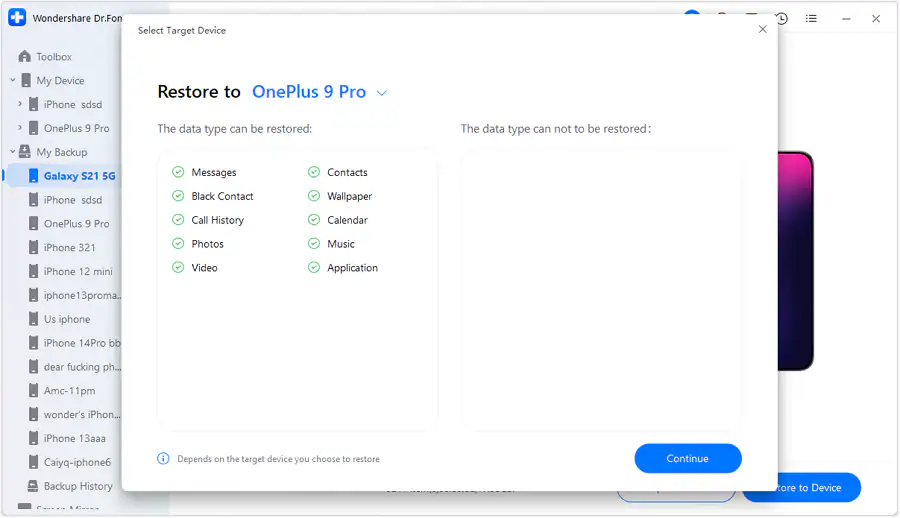Image resolution: width=900 pixels, height=518 pixels.
Task: Open the list menu icon in title bar
Action: pyautogui.click(x=811, y=18)
